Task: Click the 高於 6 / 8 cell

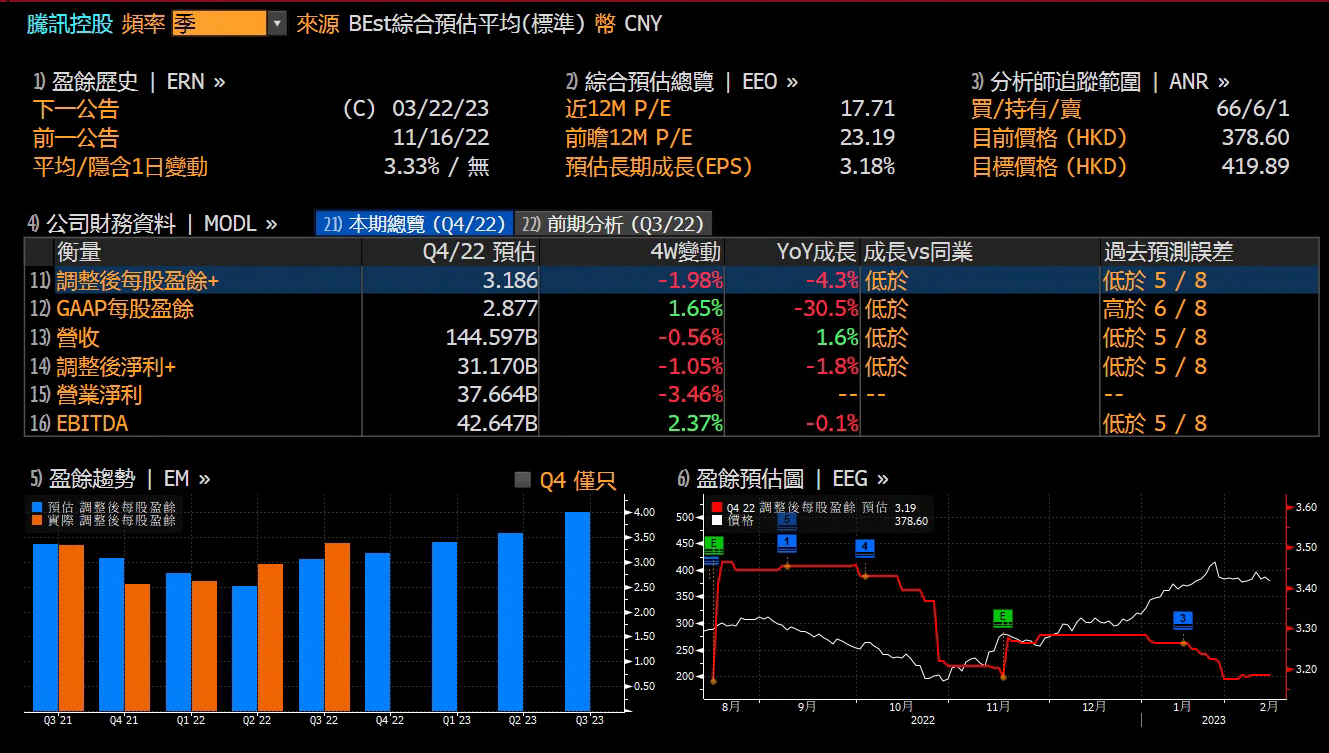Action: [x=1155, y=309]
